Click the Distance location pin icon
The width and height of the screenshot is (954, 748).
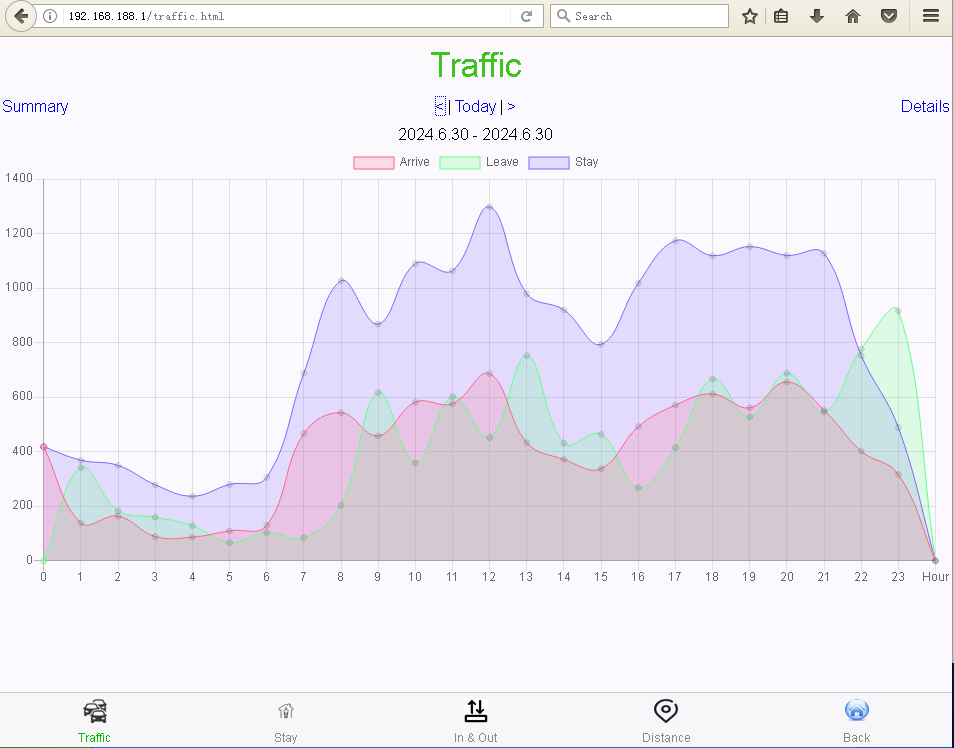pyautogui.click(x=666, y=710)
